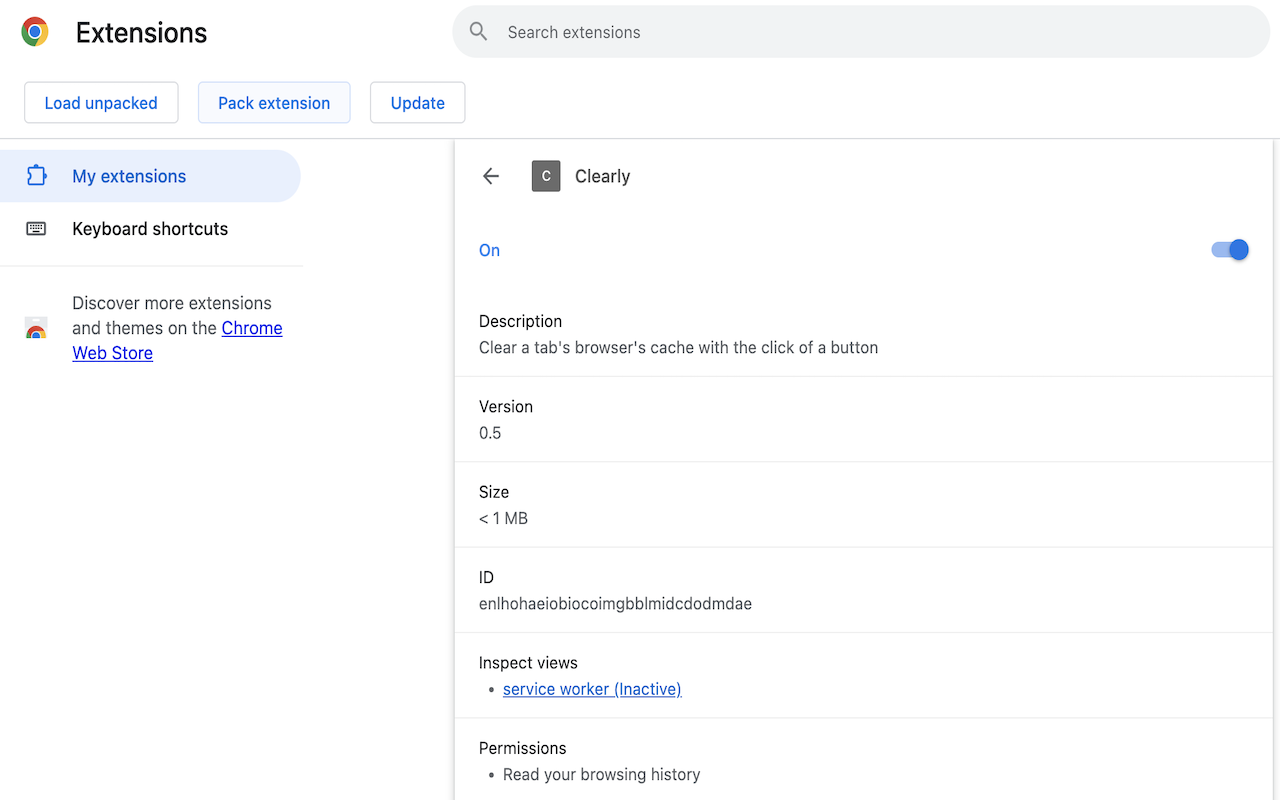Click the magnifying glass in the search bar
This screenshot has width=1280, height=800.
click(478, 31)
